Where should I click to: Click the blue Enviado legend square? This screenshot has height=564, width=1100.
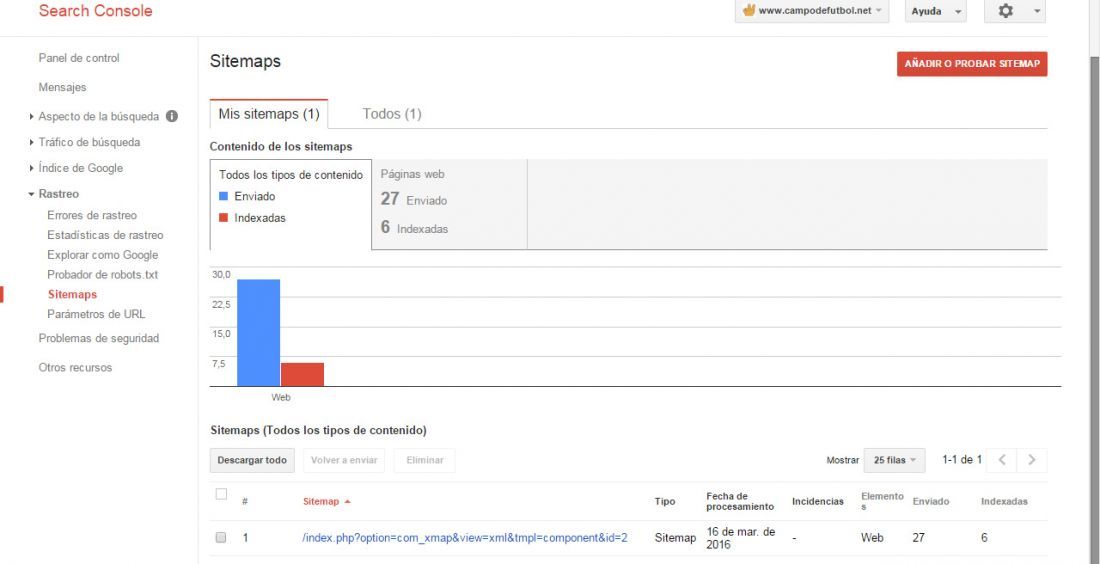[x=224, y=196]
